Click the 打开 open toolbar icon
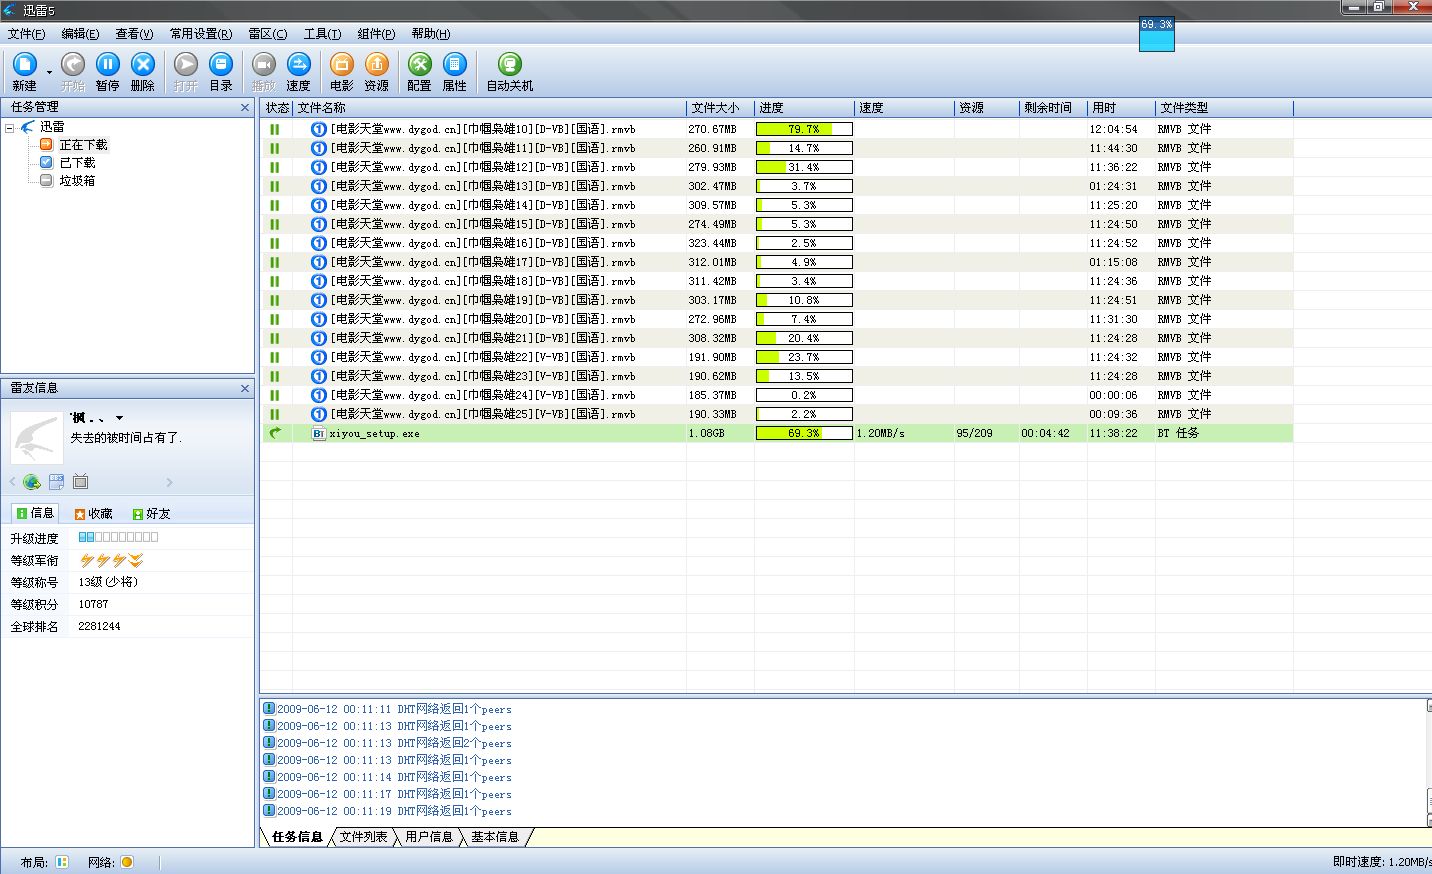This screenshot has width=1432, height=874. click(x=186, y=65)
